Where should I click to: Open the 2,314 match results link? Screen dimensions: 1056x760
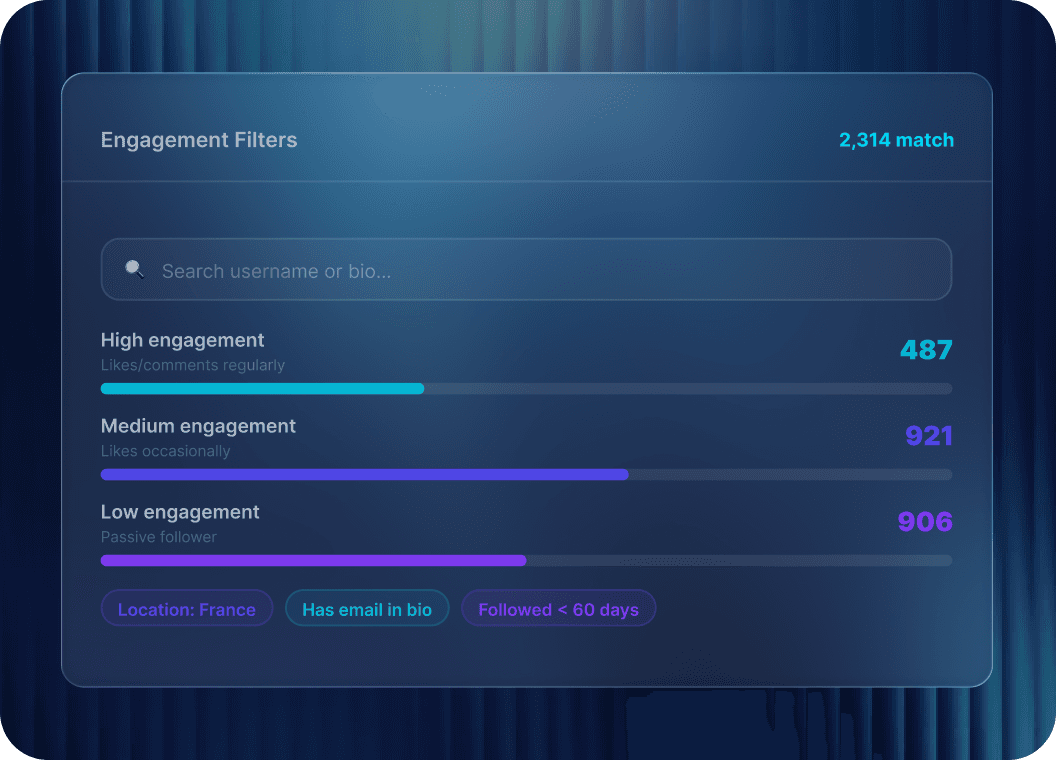click(896, 140)
